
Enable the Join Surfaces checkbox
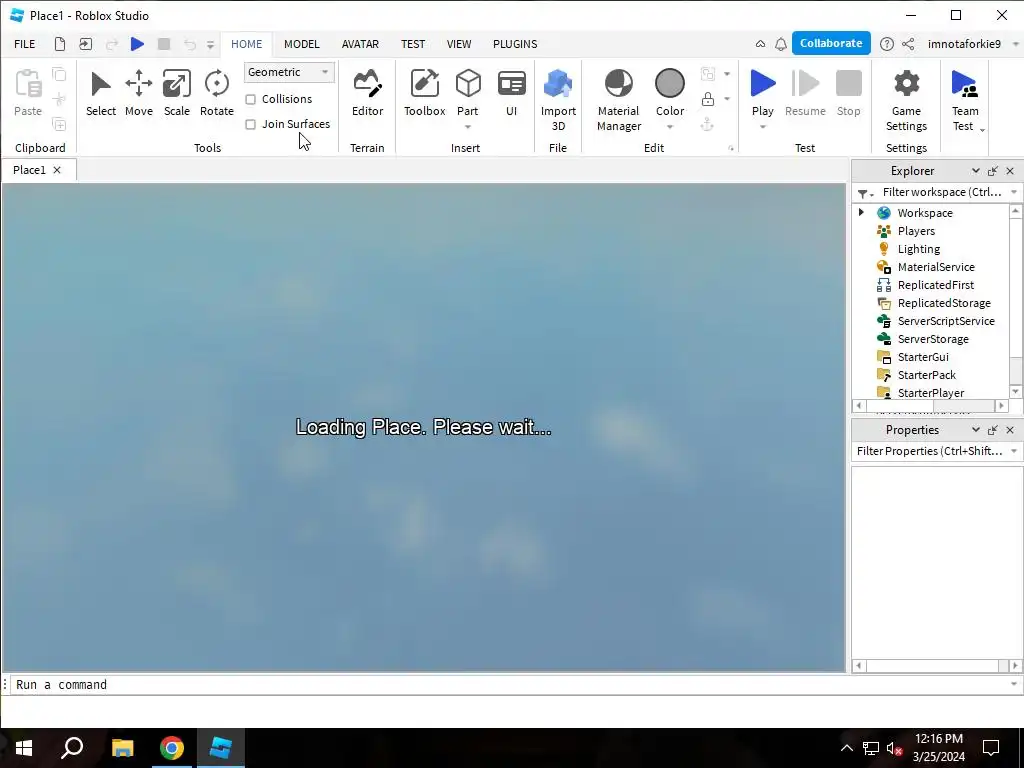[250, 124]
